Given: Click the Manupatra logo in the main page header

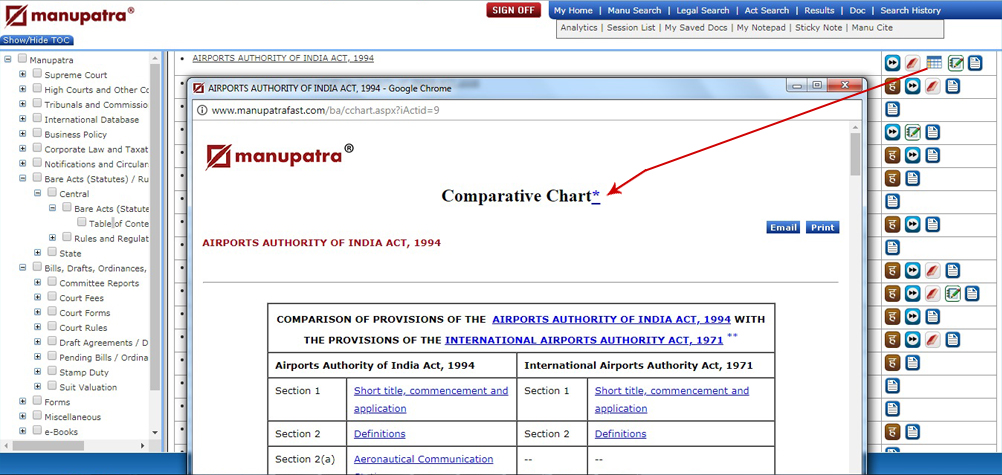Looking at the screenshot, I should 69,15.
